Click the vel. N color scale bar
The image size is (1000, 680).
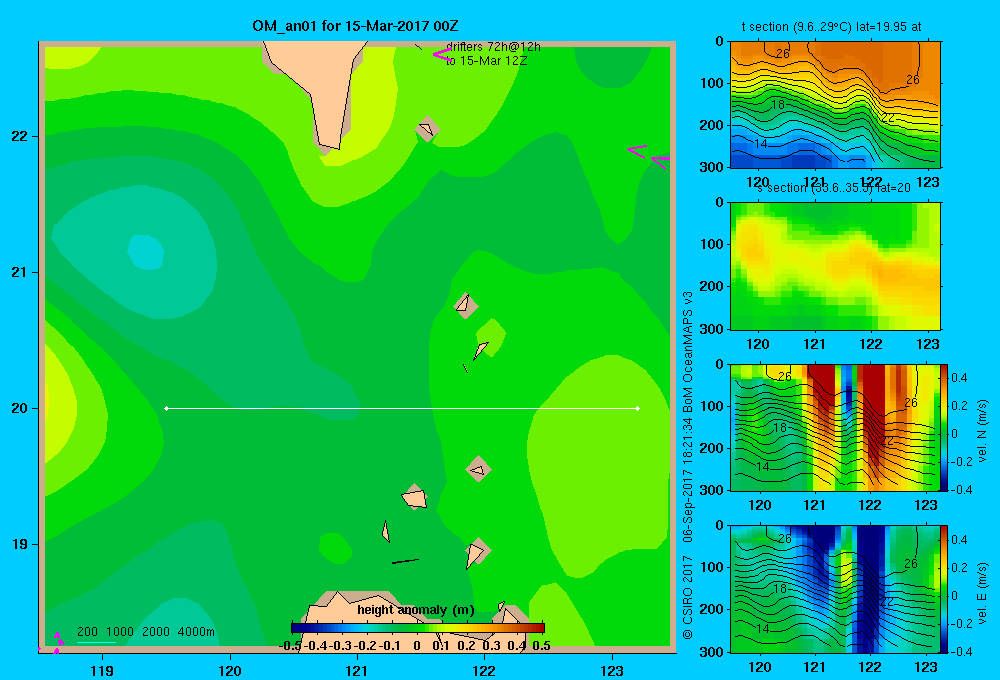tap(945, 427)
